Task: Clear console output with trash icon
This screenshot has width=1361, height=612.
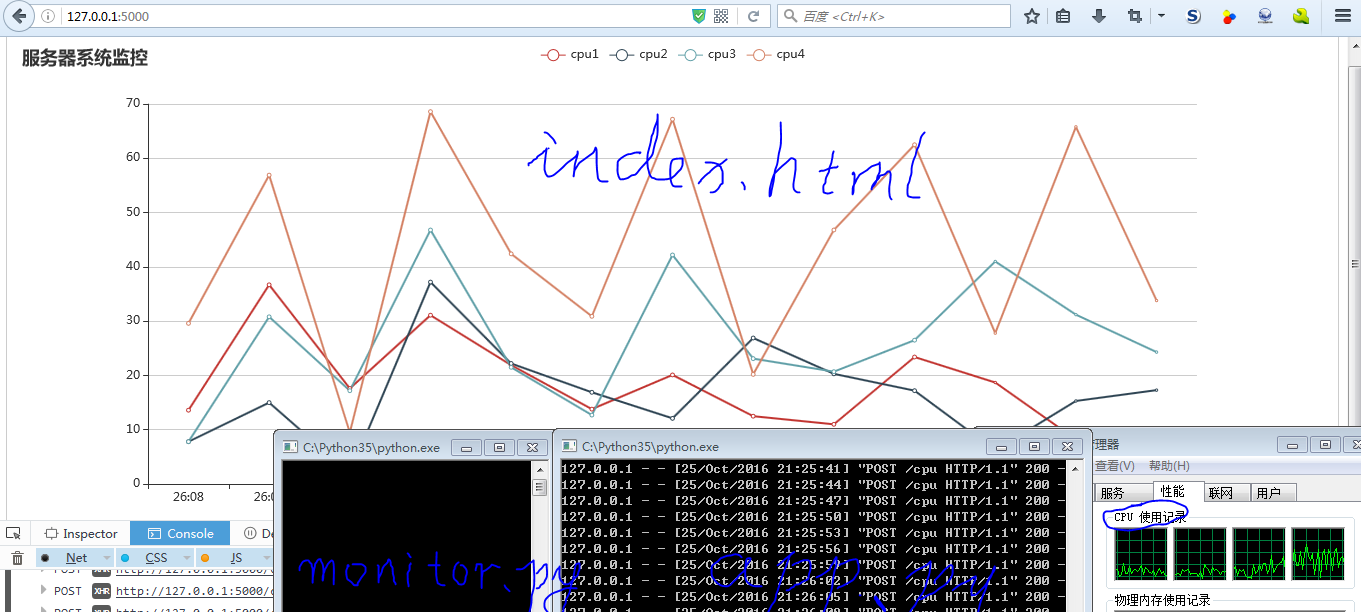Action: pos(16,558)
